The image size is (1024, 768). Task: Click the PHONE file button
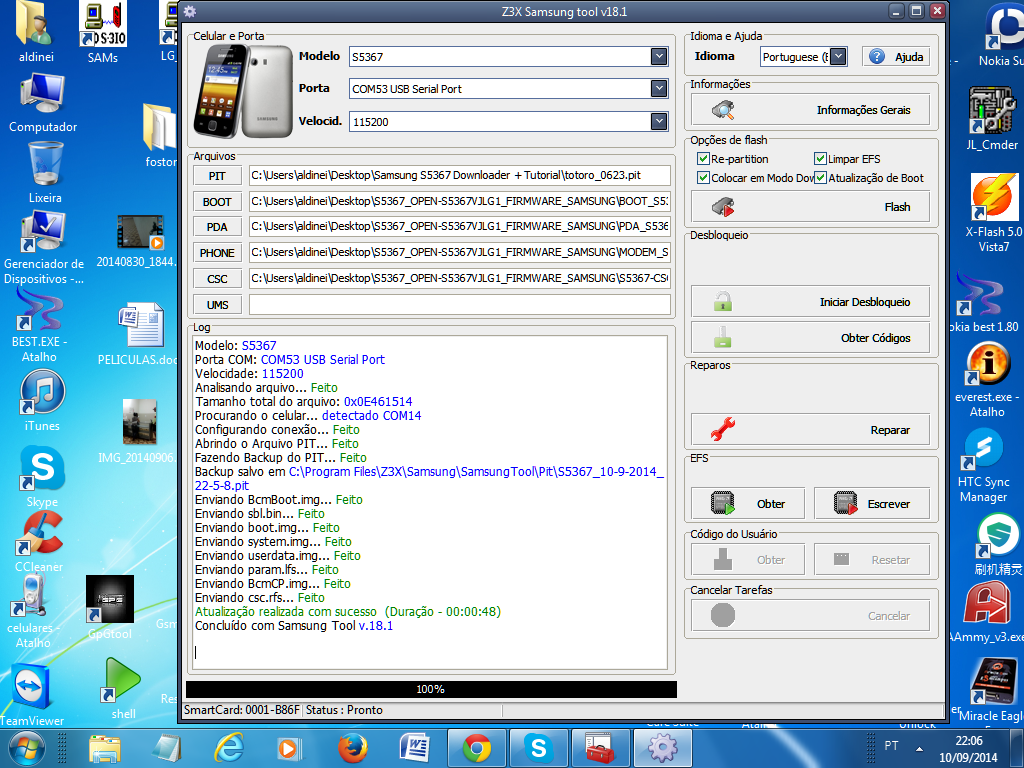tap(217, 253)
